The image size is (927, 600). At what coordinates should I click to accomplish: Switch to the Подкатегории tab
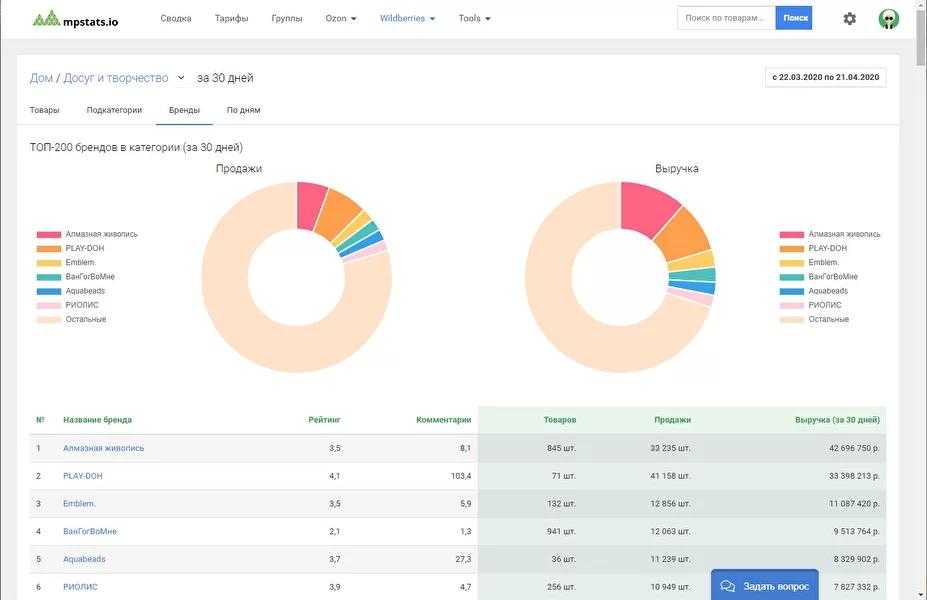coord(114,110)
